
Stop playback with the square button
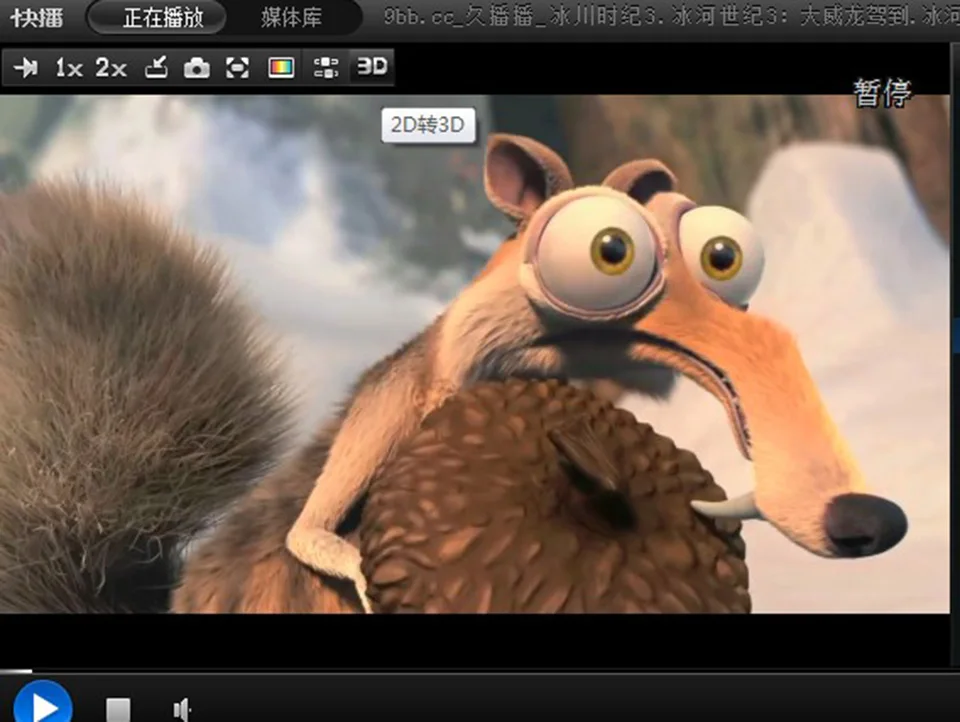click(x=118, y=710)
